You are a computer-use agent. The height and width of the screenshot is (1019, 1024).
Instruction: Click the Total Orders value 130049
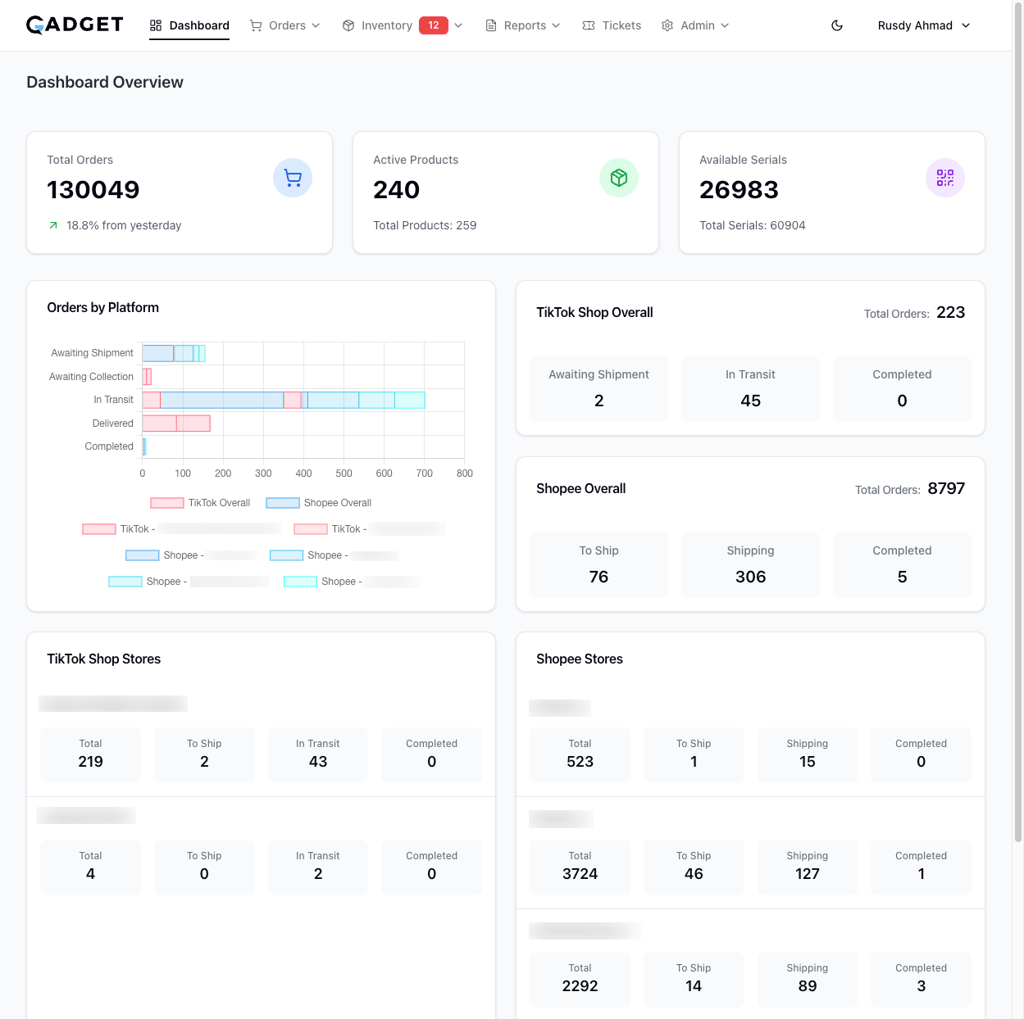tap(93, 190)
